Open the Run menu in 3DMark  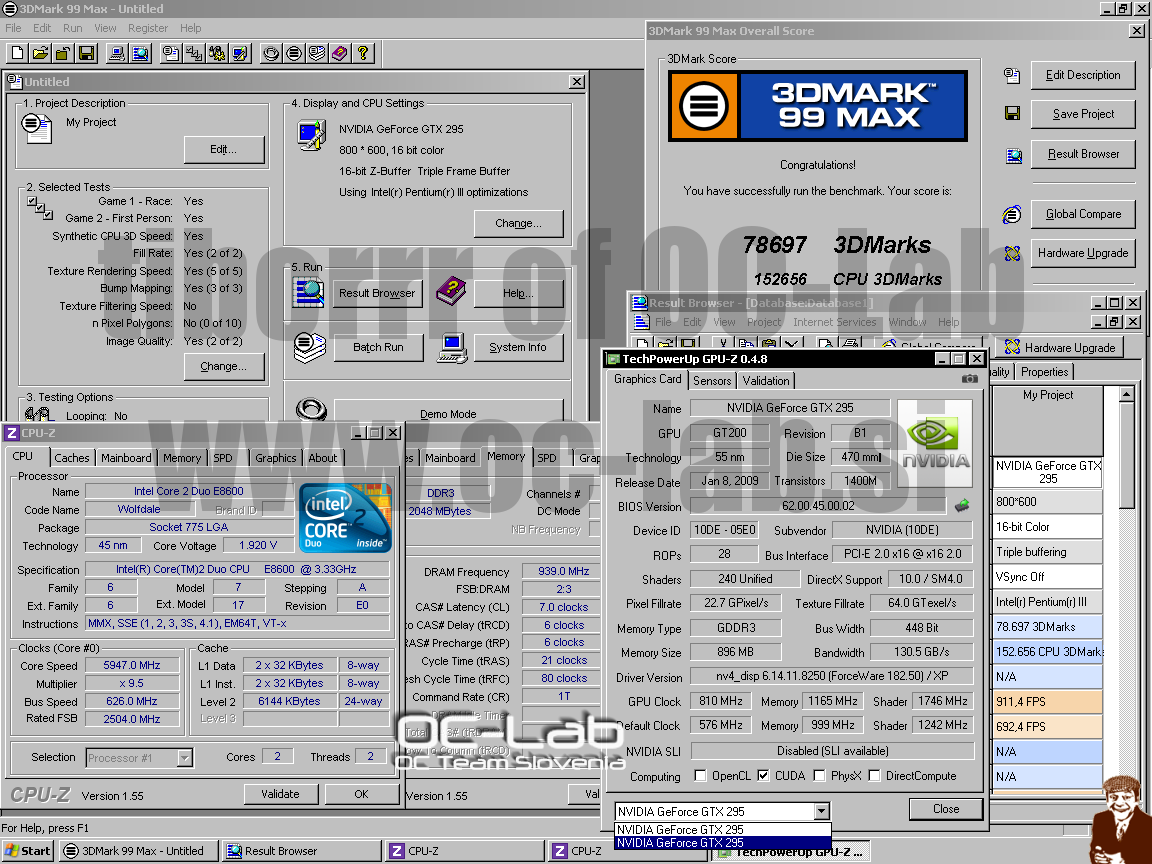pyautogui.click(x=73, y=28)
